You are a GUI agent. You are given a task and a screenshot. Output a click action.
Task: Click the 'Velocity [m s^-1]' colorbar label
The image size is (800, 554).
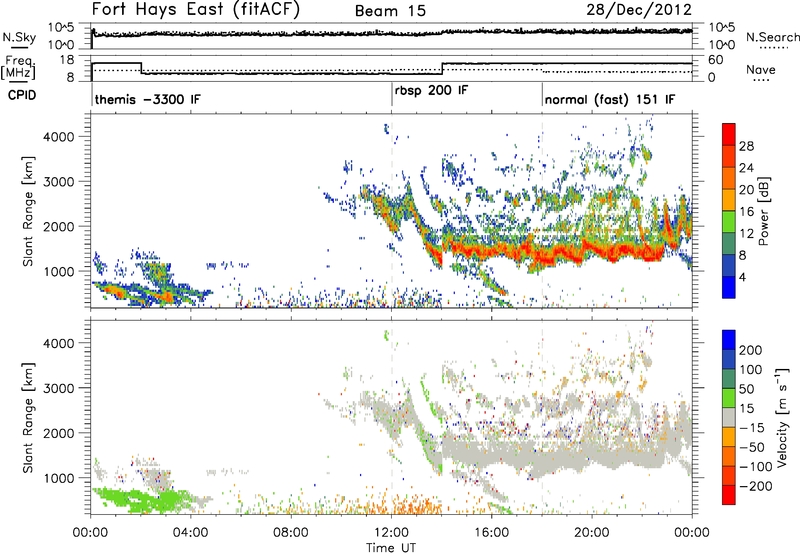point(781,417)
